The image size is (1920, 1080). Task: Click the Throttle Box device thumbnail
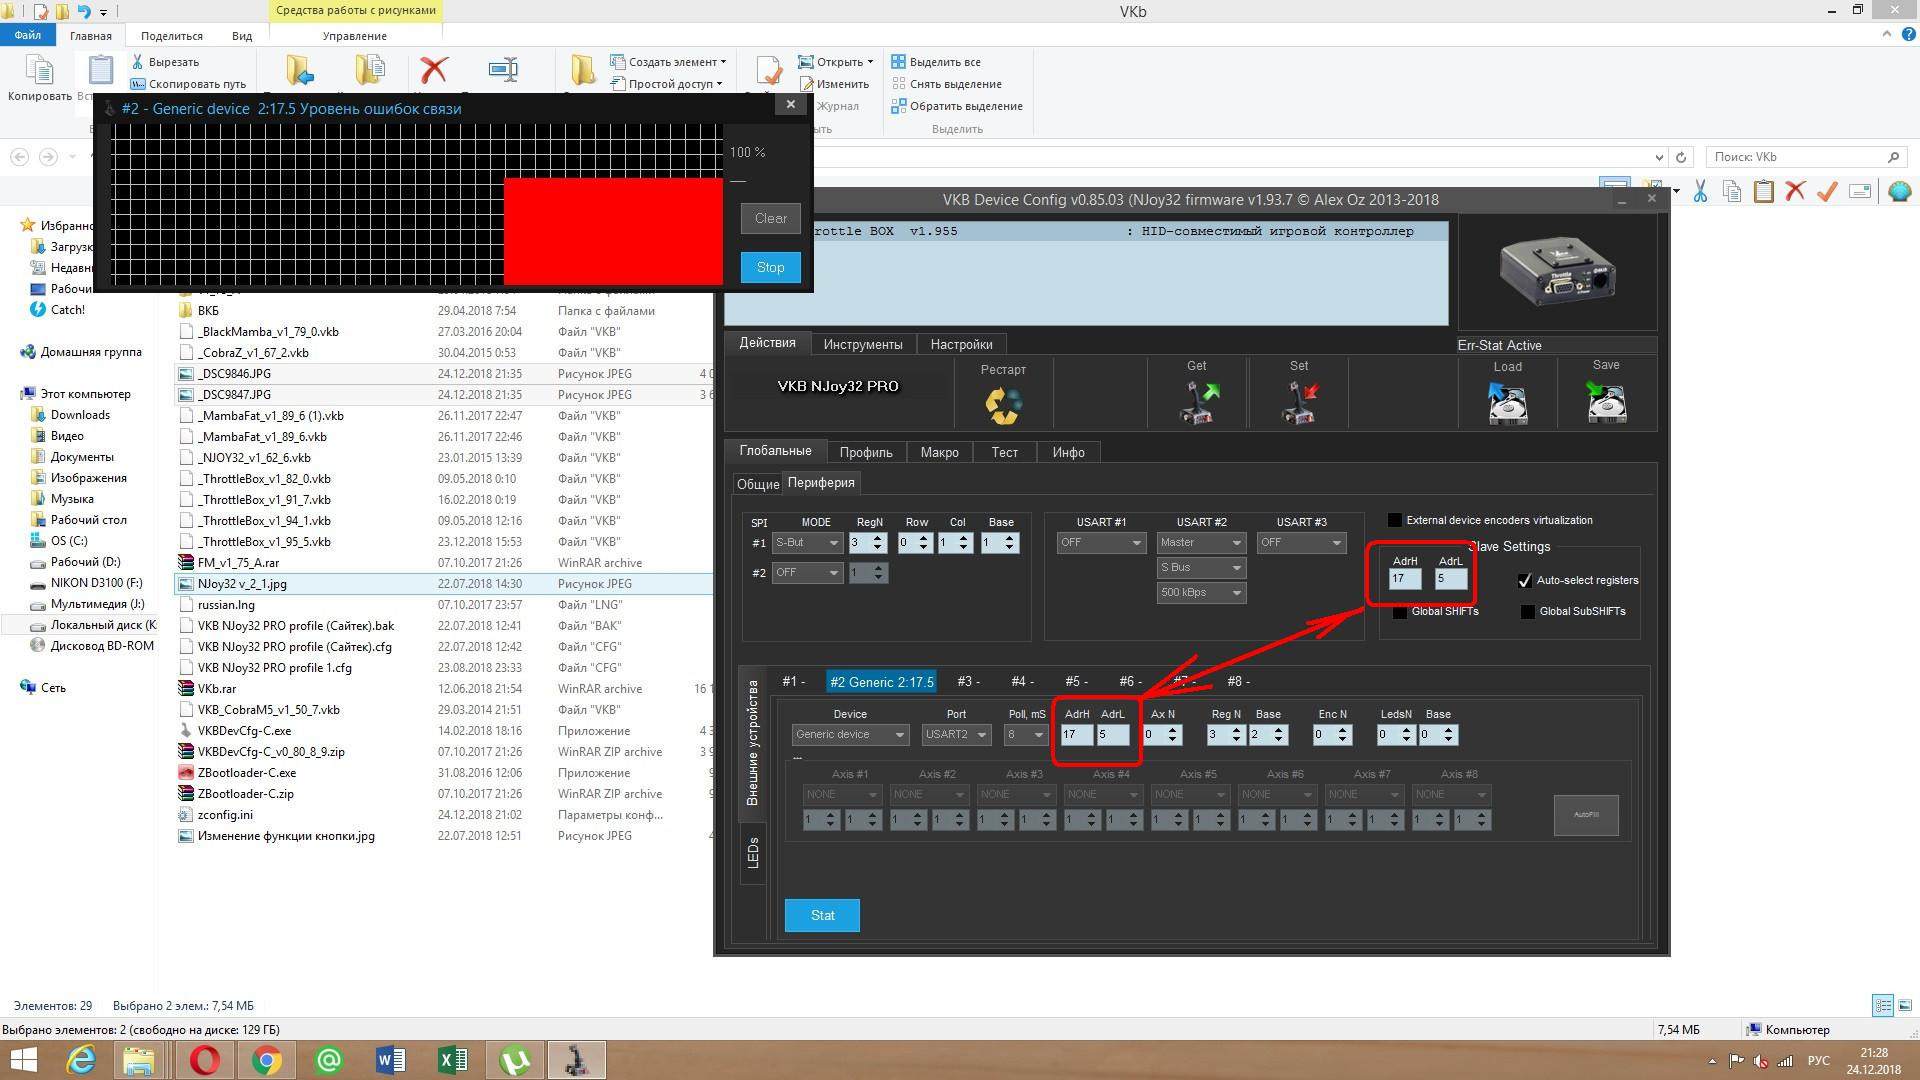1557,271
